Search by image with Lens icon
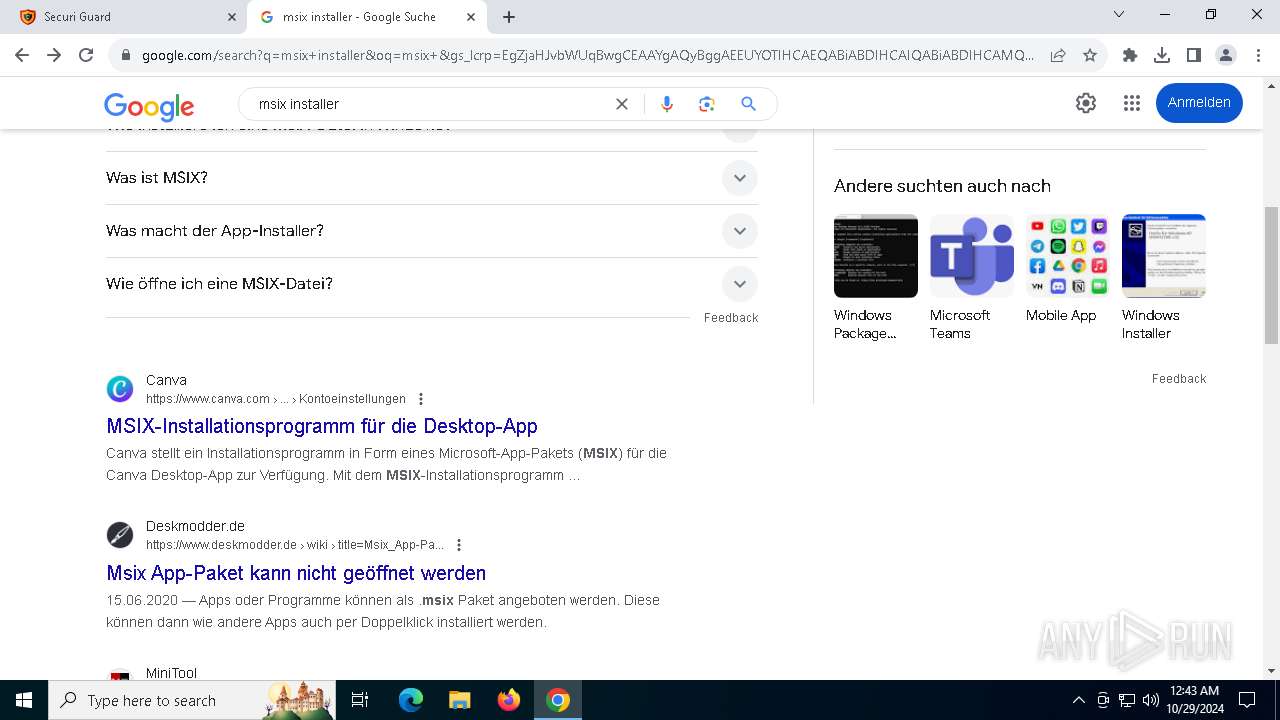 click(x=707, y=104)
